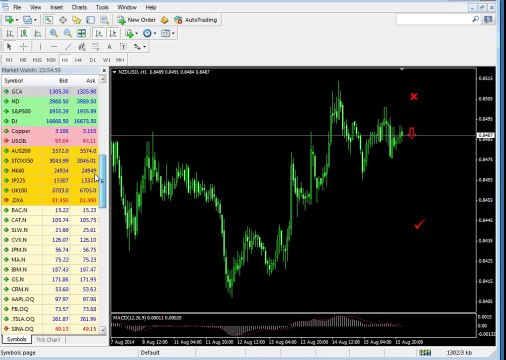Select the AAPL.OQ symbol row
Viewport: 506px width, 360px height.
[50, 299]
